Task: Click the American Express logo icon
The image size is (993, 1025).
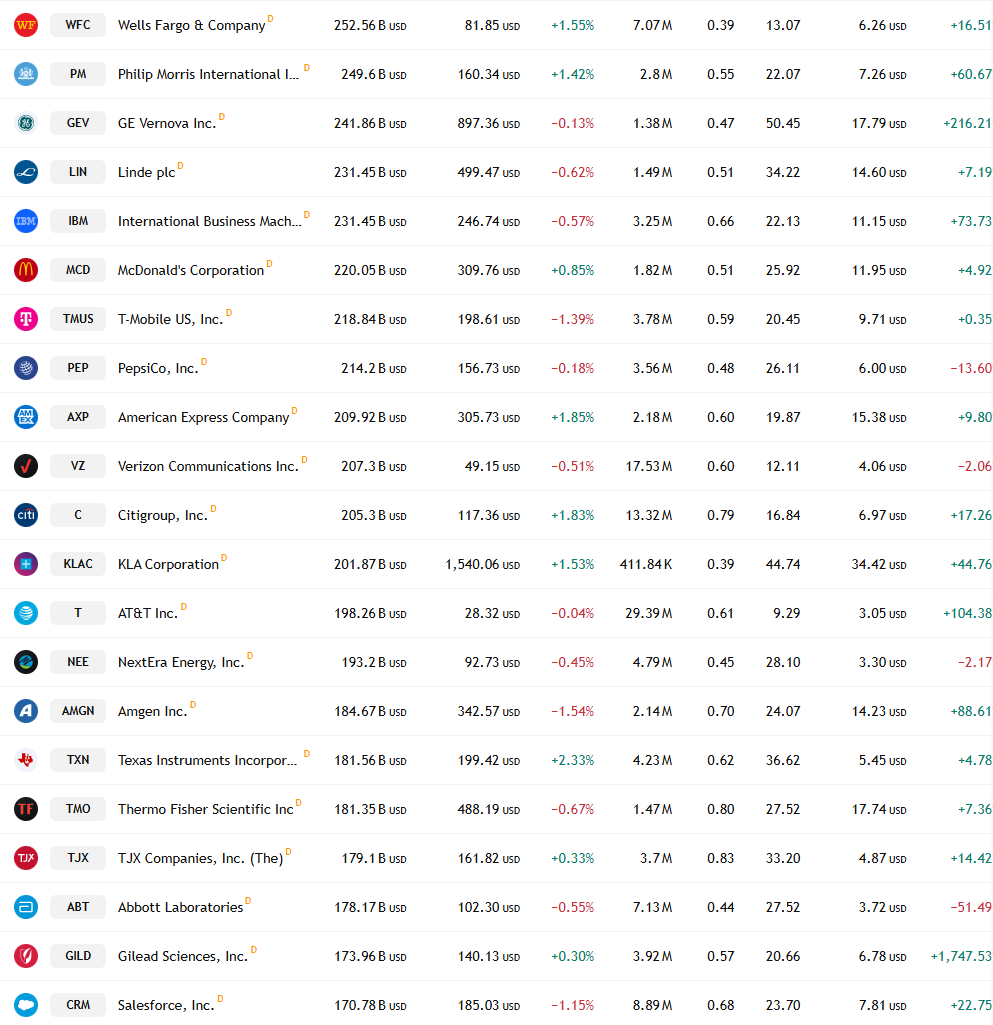Action: (x=25, y=417)
